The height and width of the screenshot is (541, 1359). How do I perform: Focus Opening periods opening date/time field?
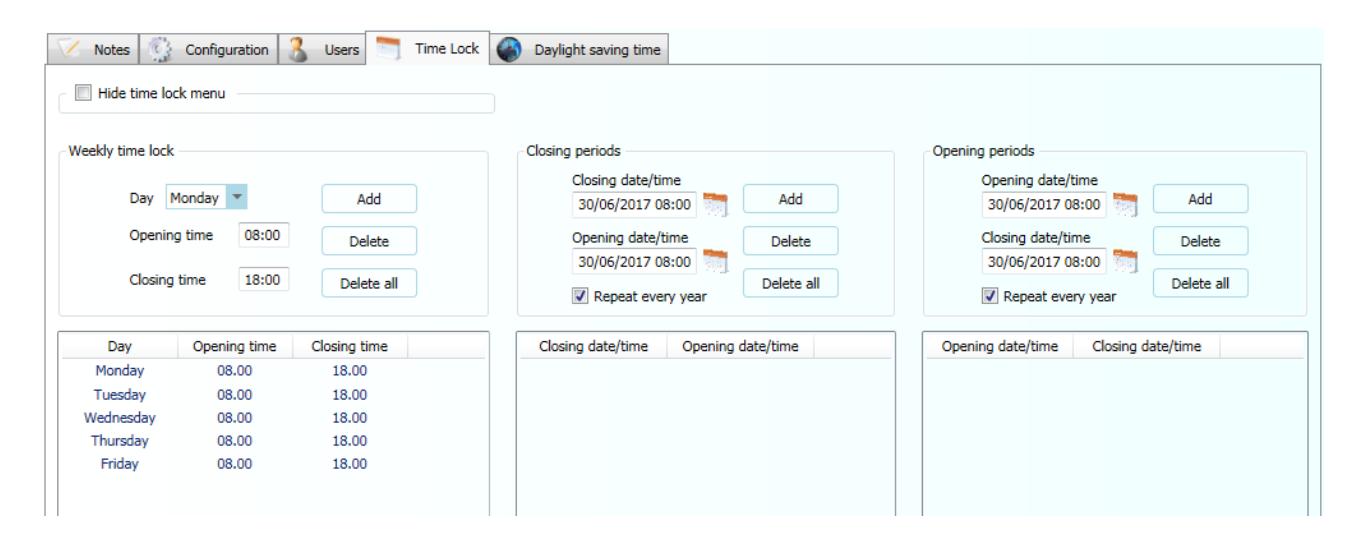(1044, 204)
